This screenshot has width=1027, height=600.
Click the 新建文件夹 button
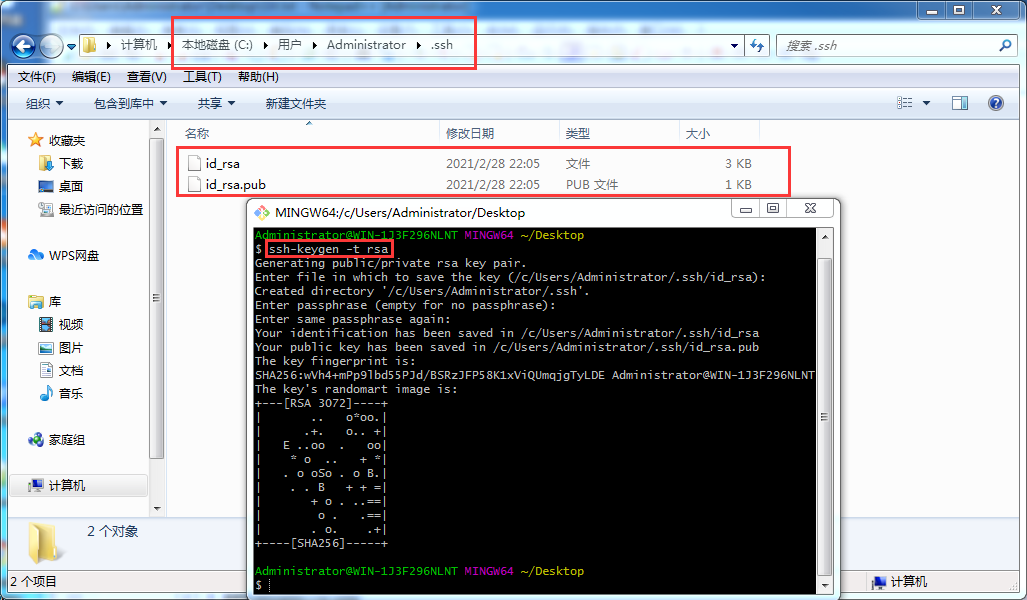pyautogui.click(x=295, y=103)
